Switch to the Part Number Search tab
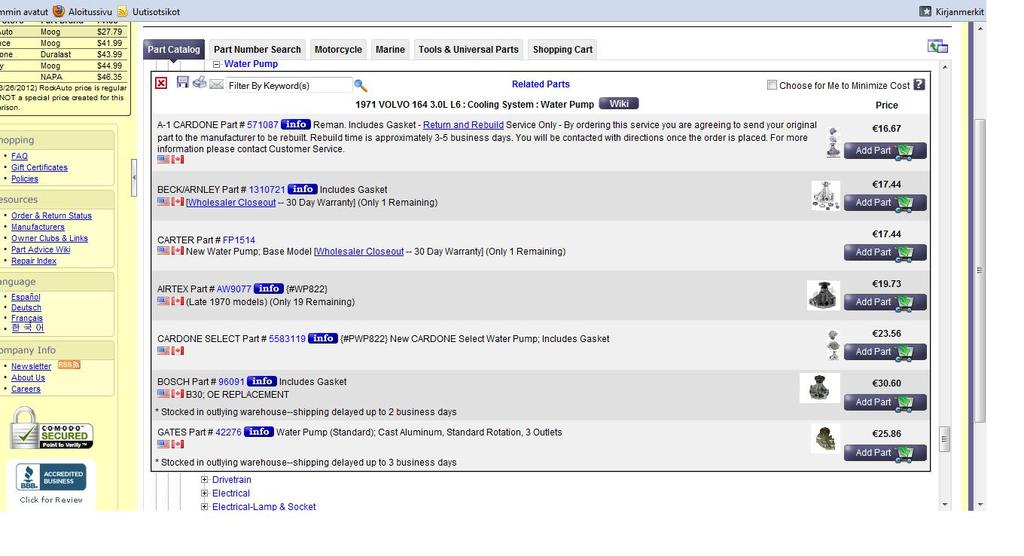Image resolution: width=1024 pixels, height=556 pixels. tap(257, 49)
